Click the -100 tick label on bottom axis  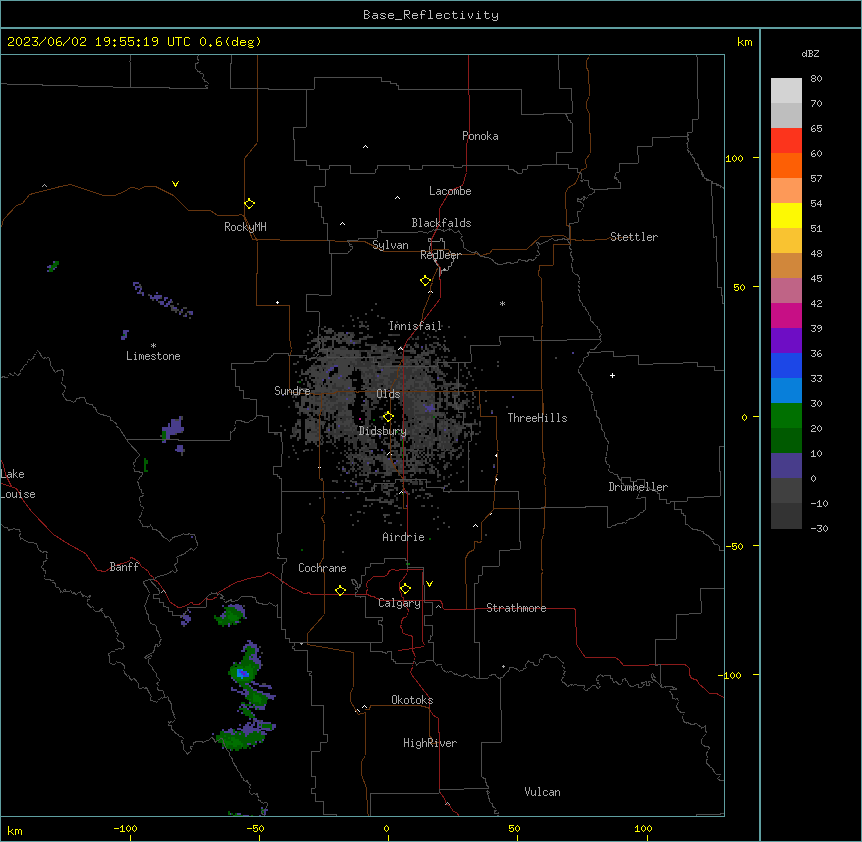pos(125,829)
